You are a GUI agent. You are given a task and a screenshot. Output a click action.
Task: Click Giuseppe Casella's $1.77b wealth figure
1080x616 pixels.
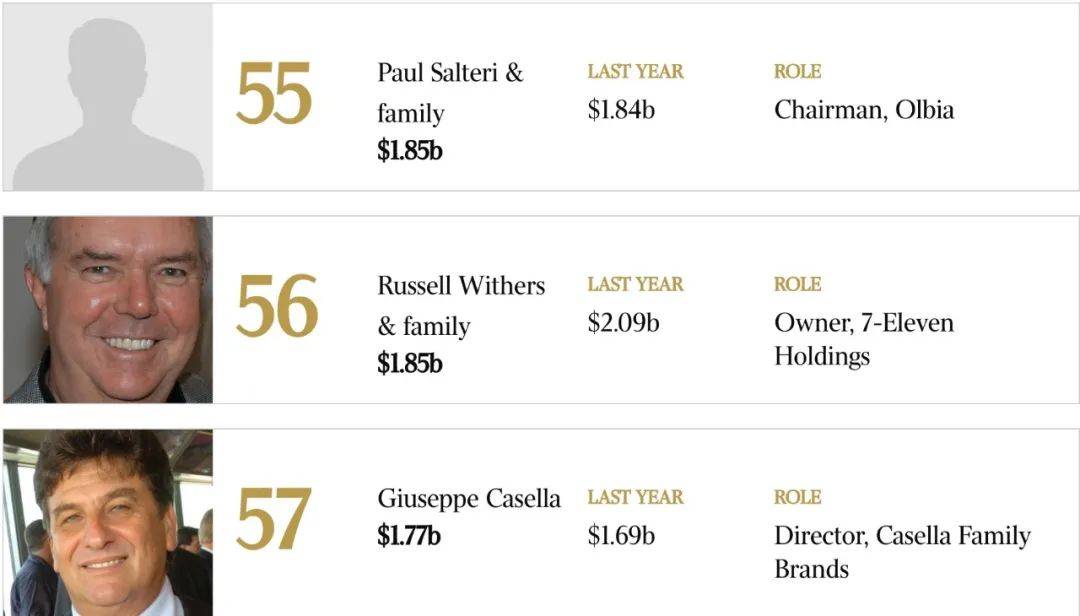[x=408, y=535]
